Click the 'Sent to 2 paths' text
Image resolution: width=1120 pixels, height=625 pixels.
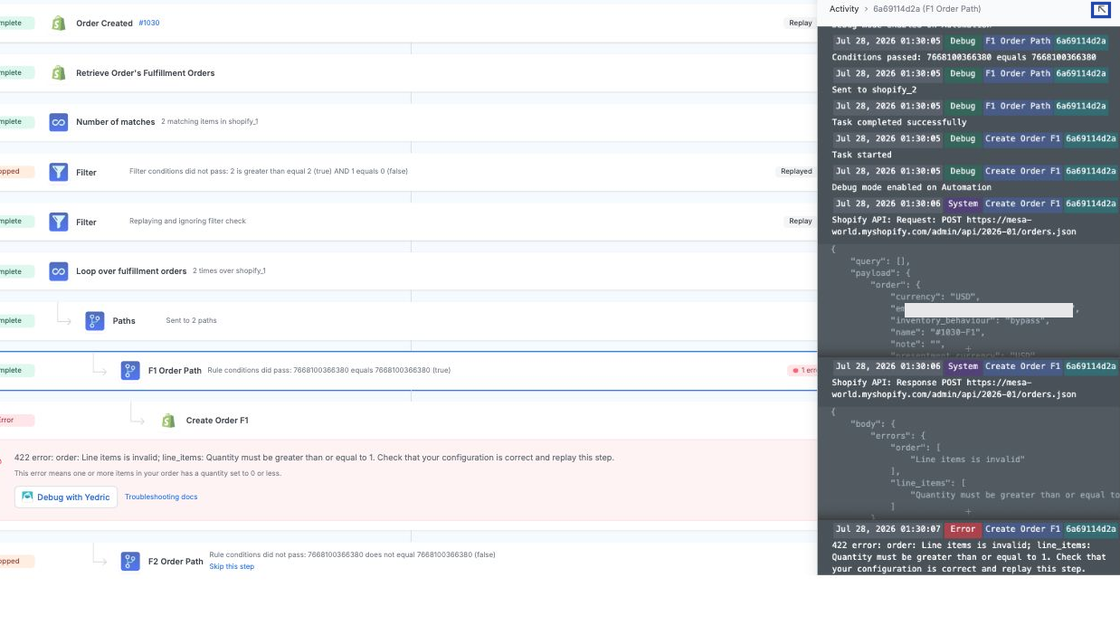191,321
